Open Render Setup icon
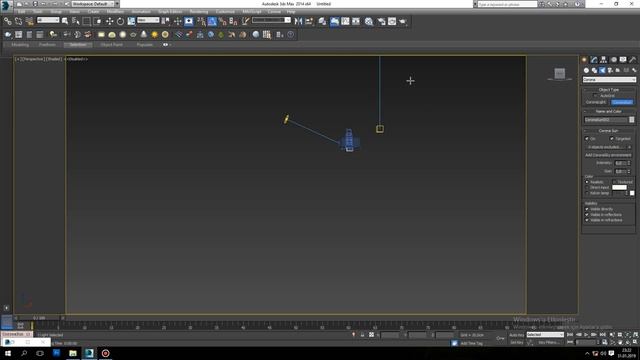Viewport: 640px width, 360px height. point(381,21)
